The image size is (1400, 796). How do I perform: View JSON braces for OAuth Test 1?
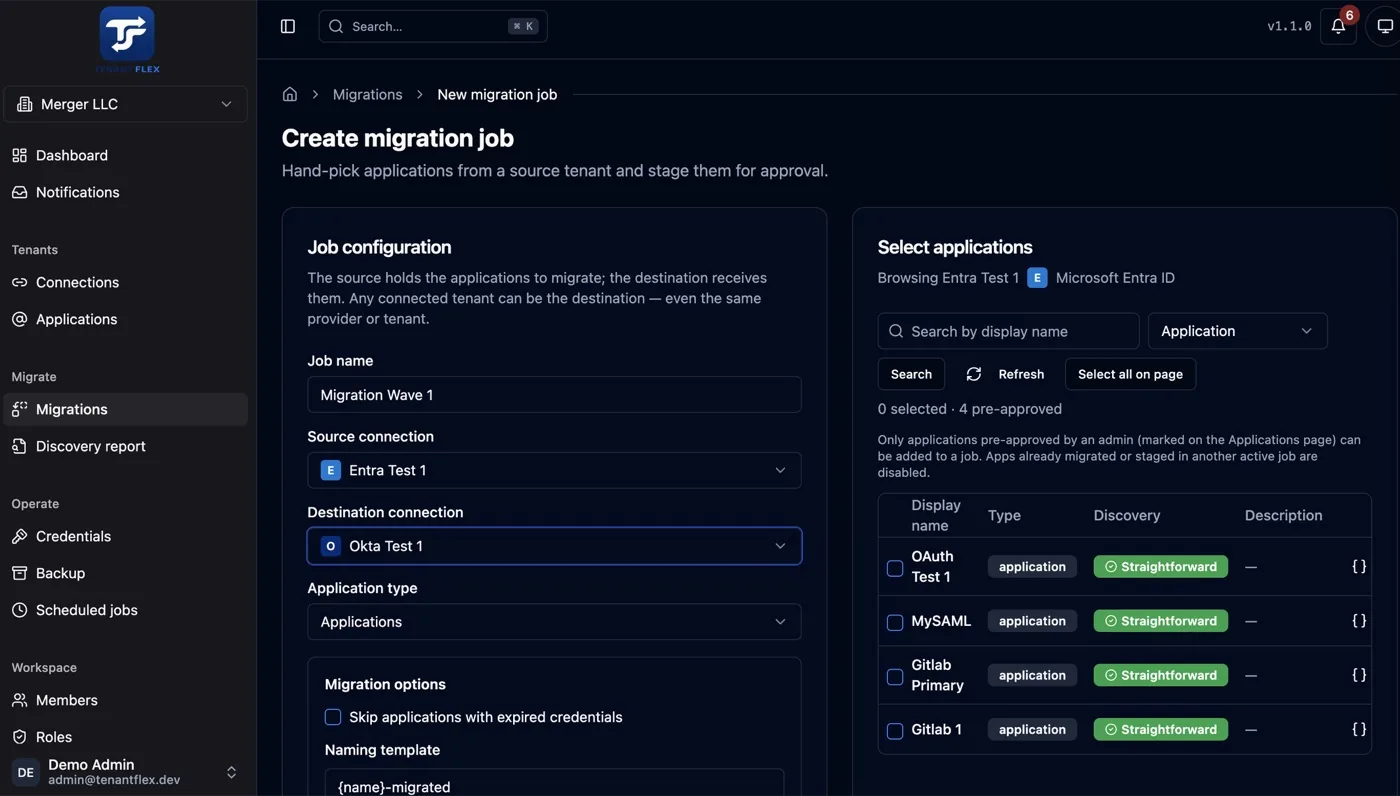point(1359,566)
